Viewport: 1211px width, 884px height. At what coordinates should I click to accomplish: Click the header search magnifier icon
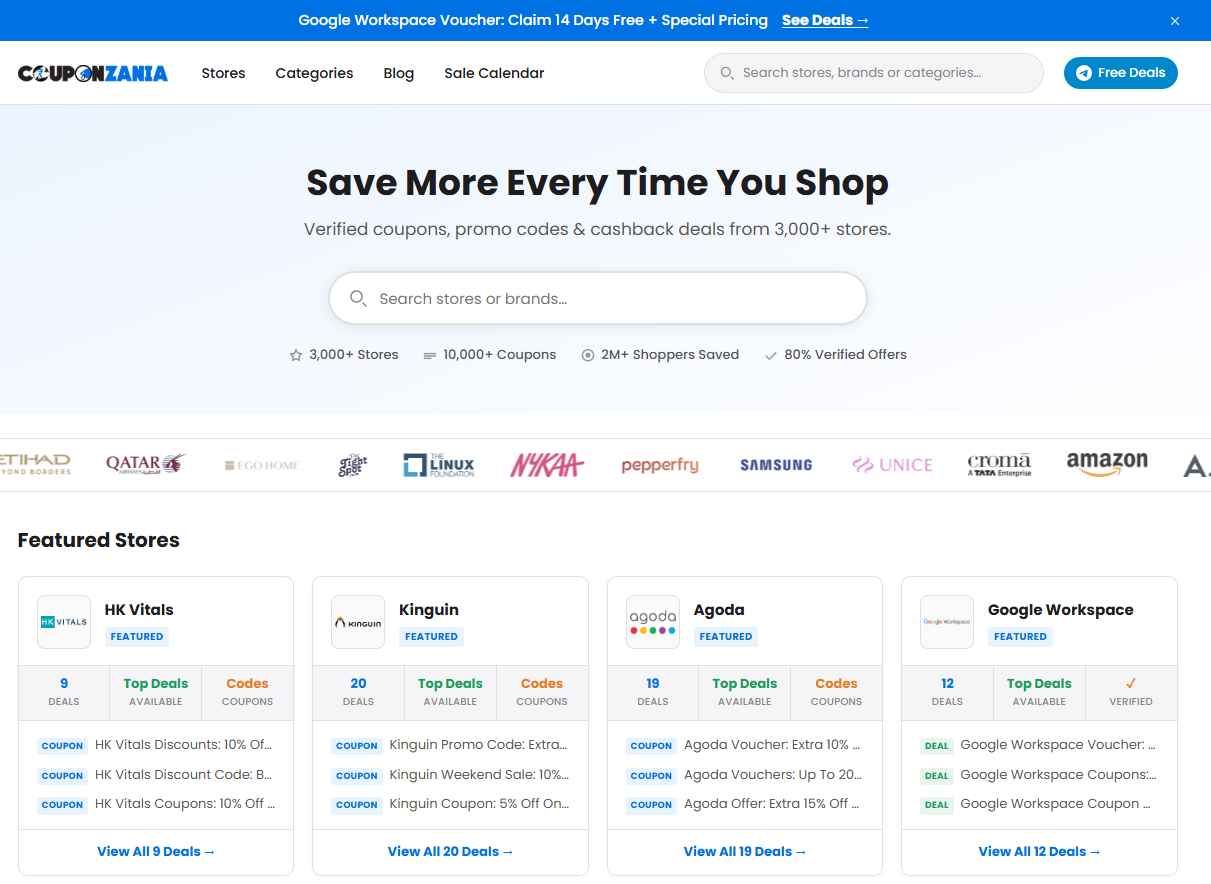point(727,73)
